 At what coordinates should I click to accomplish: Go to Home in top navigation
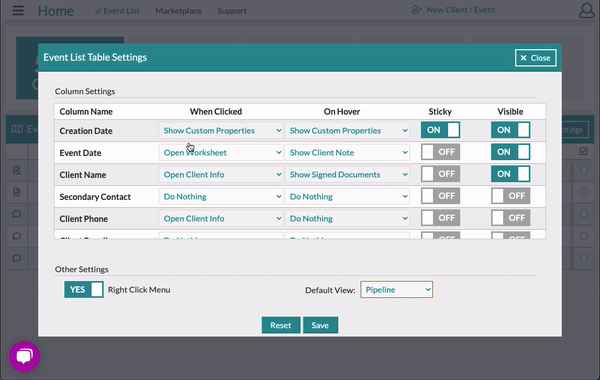coord(55,11)
